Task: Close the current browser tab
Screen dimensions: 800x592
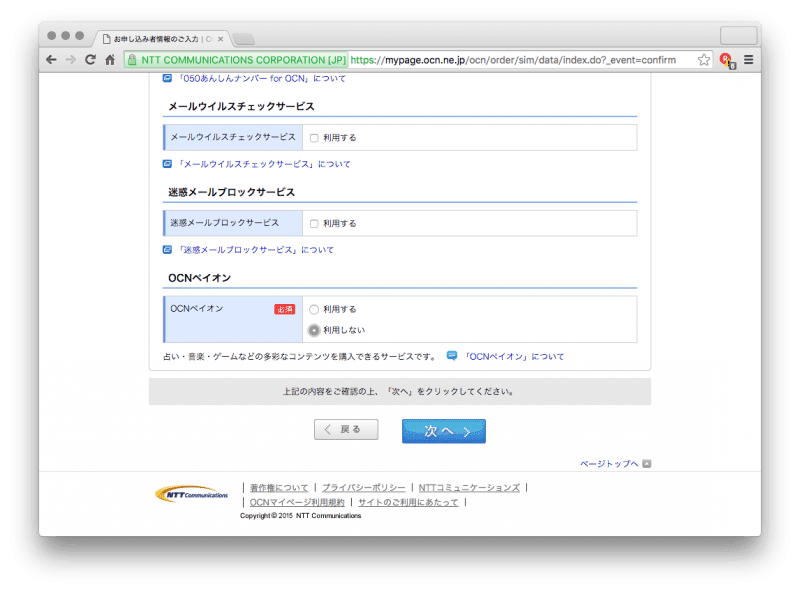Action: pyautogui.click(x=220, y=39)
